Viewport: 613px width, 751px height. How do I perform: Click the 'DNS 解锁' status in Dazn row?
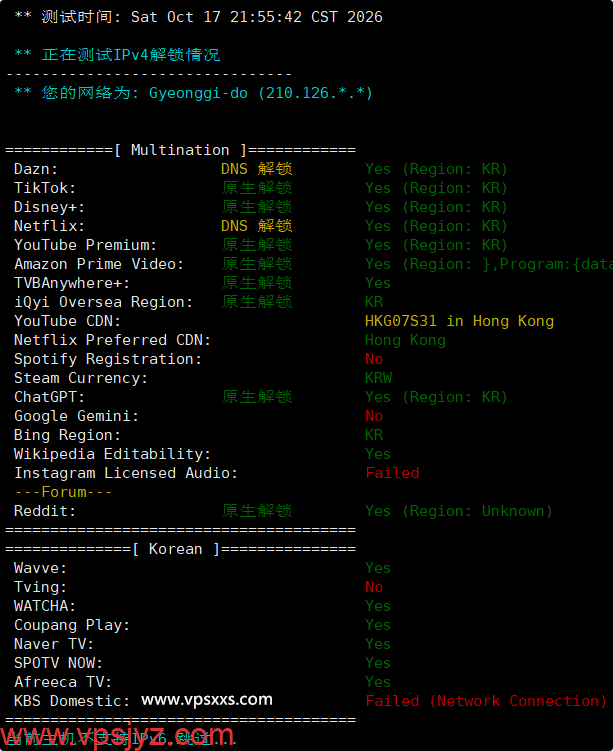pyautogui.click(x=257, y=169)
